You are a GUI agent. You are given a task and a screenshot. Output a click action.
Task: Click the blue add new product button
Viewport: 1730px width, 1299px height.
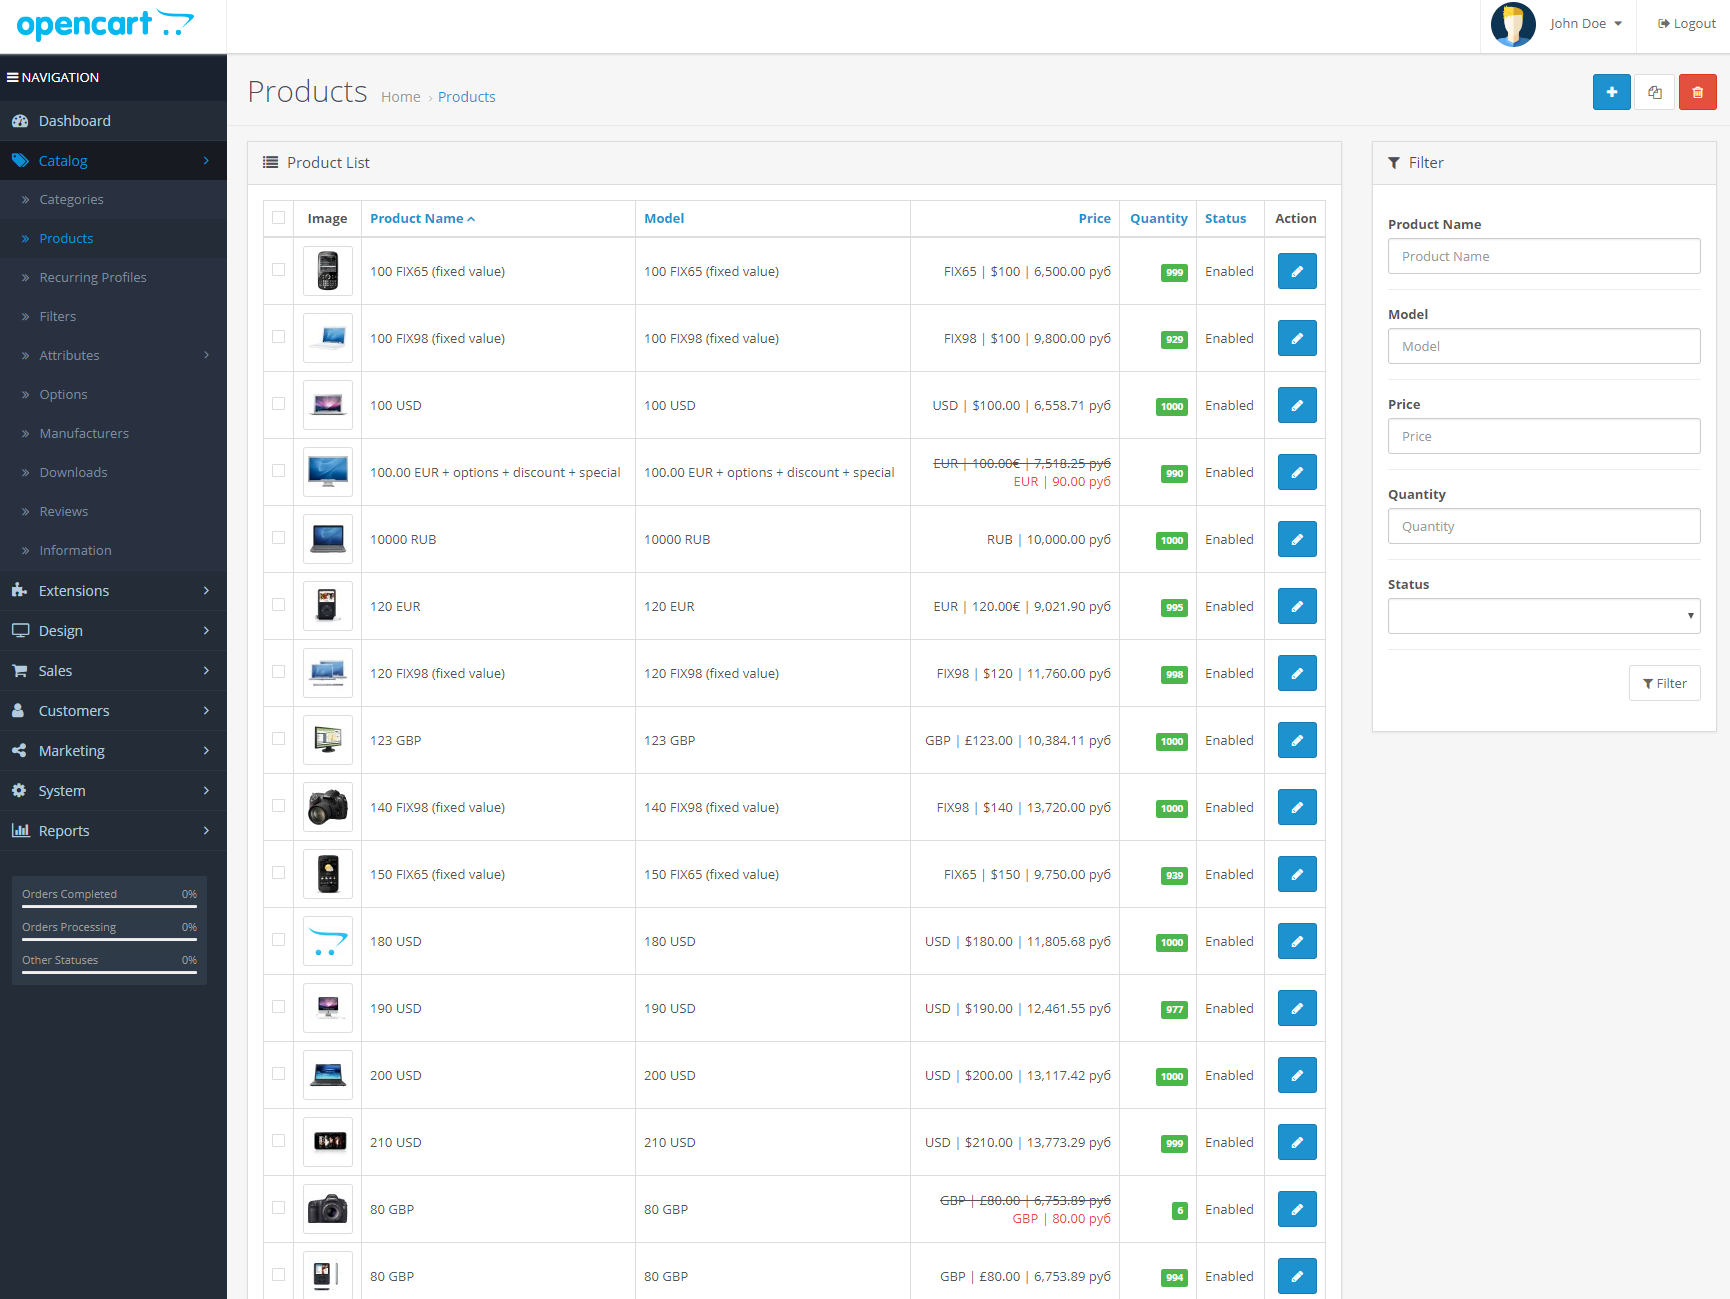coord(1611,92)
